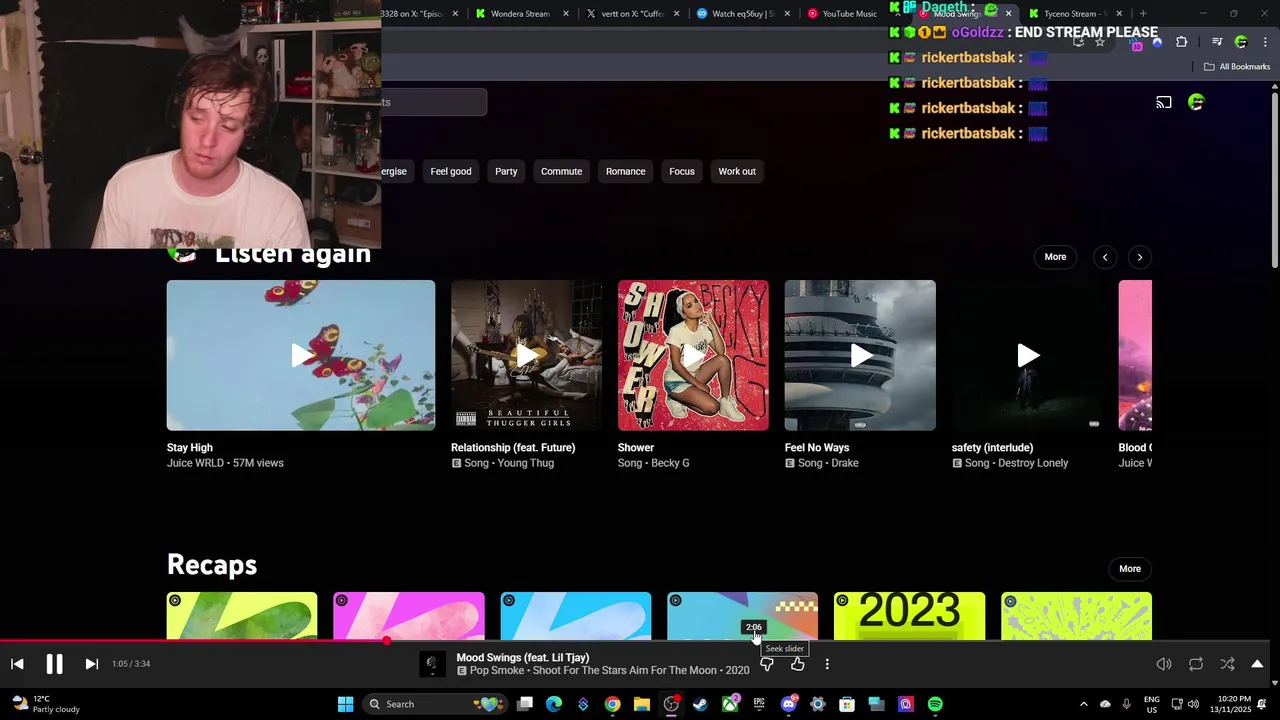Toggle shuffle in player bar

pos(1228,664)
